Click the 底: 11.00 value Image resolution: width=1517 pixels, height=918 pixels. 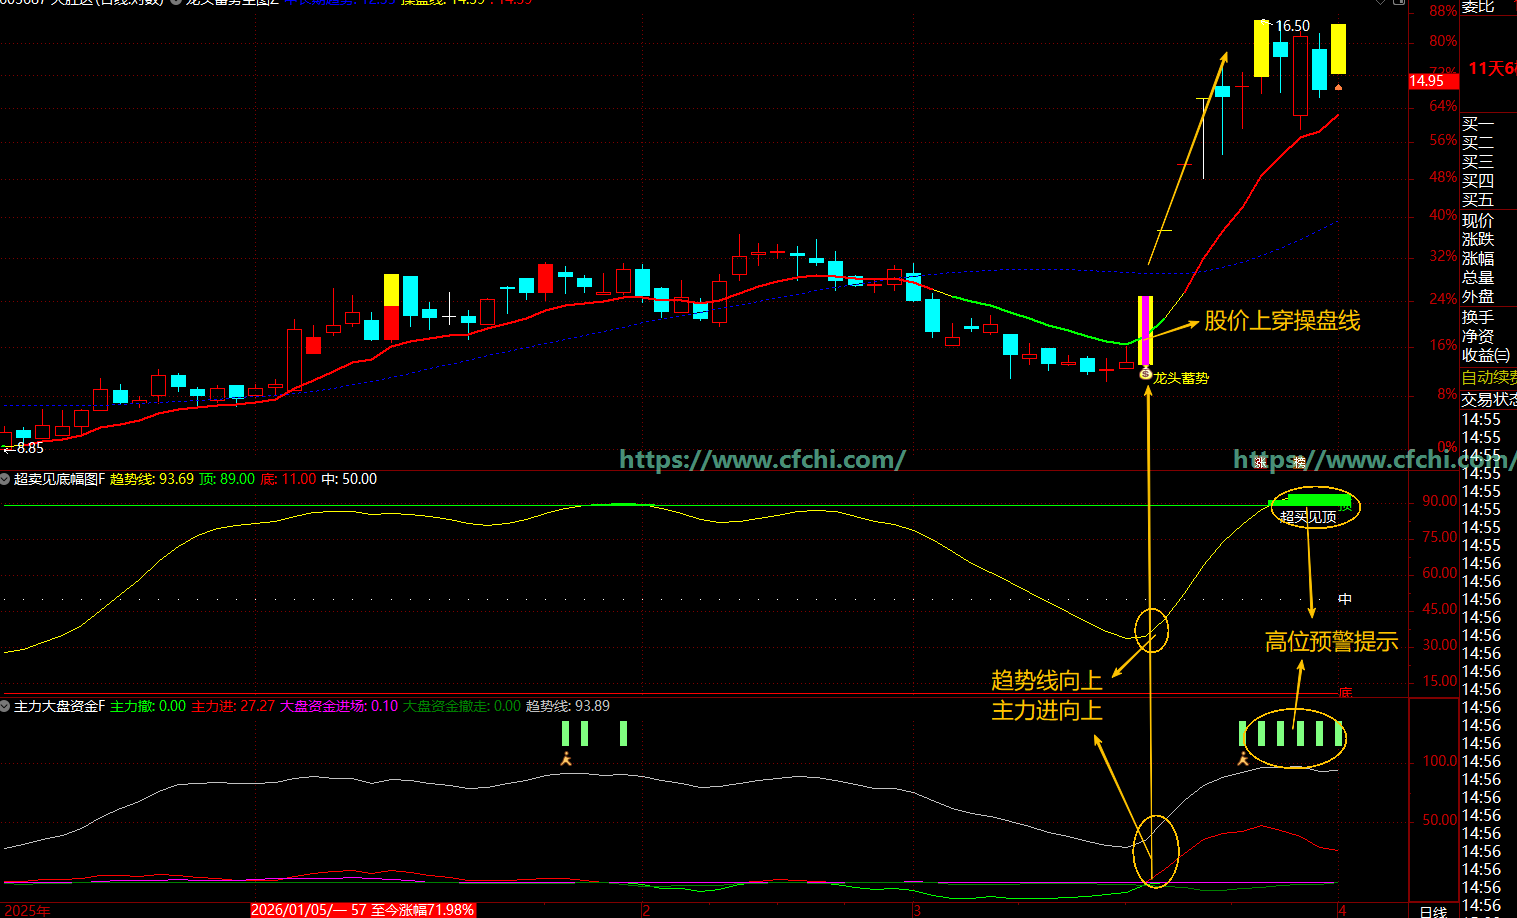pos(288,479)
